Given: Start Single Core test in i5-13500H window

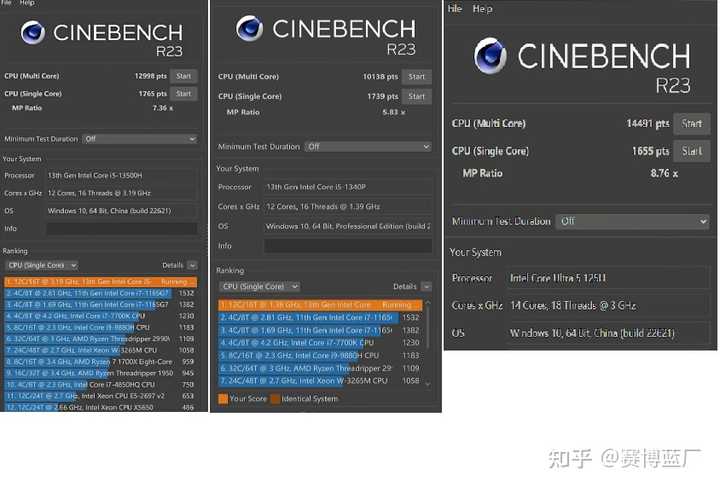Looking at the screenshot, I should point(184,94).
